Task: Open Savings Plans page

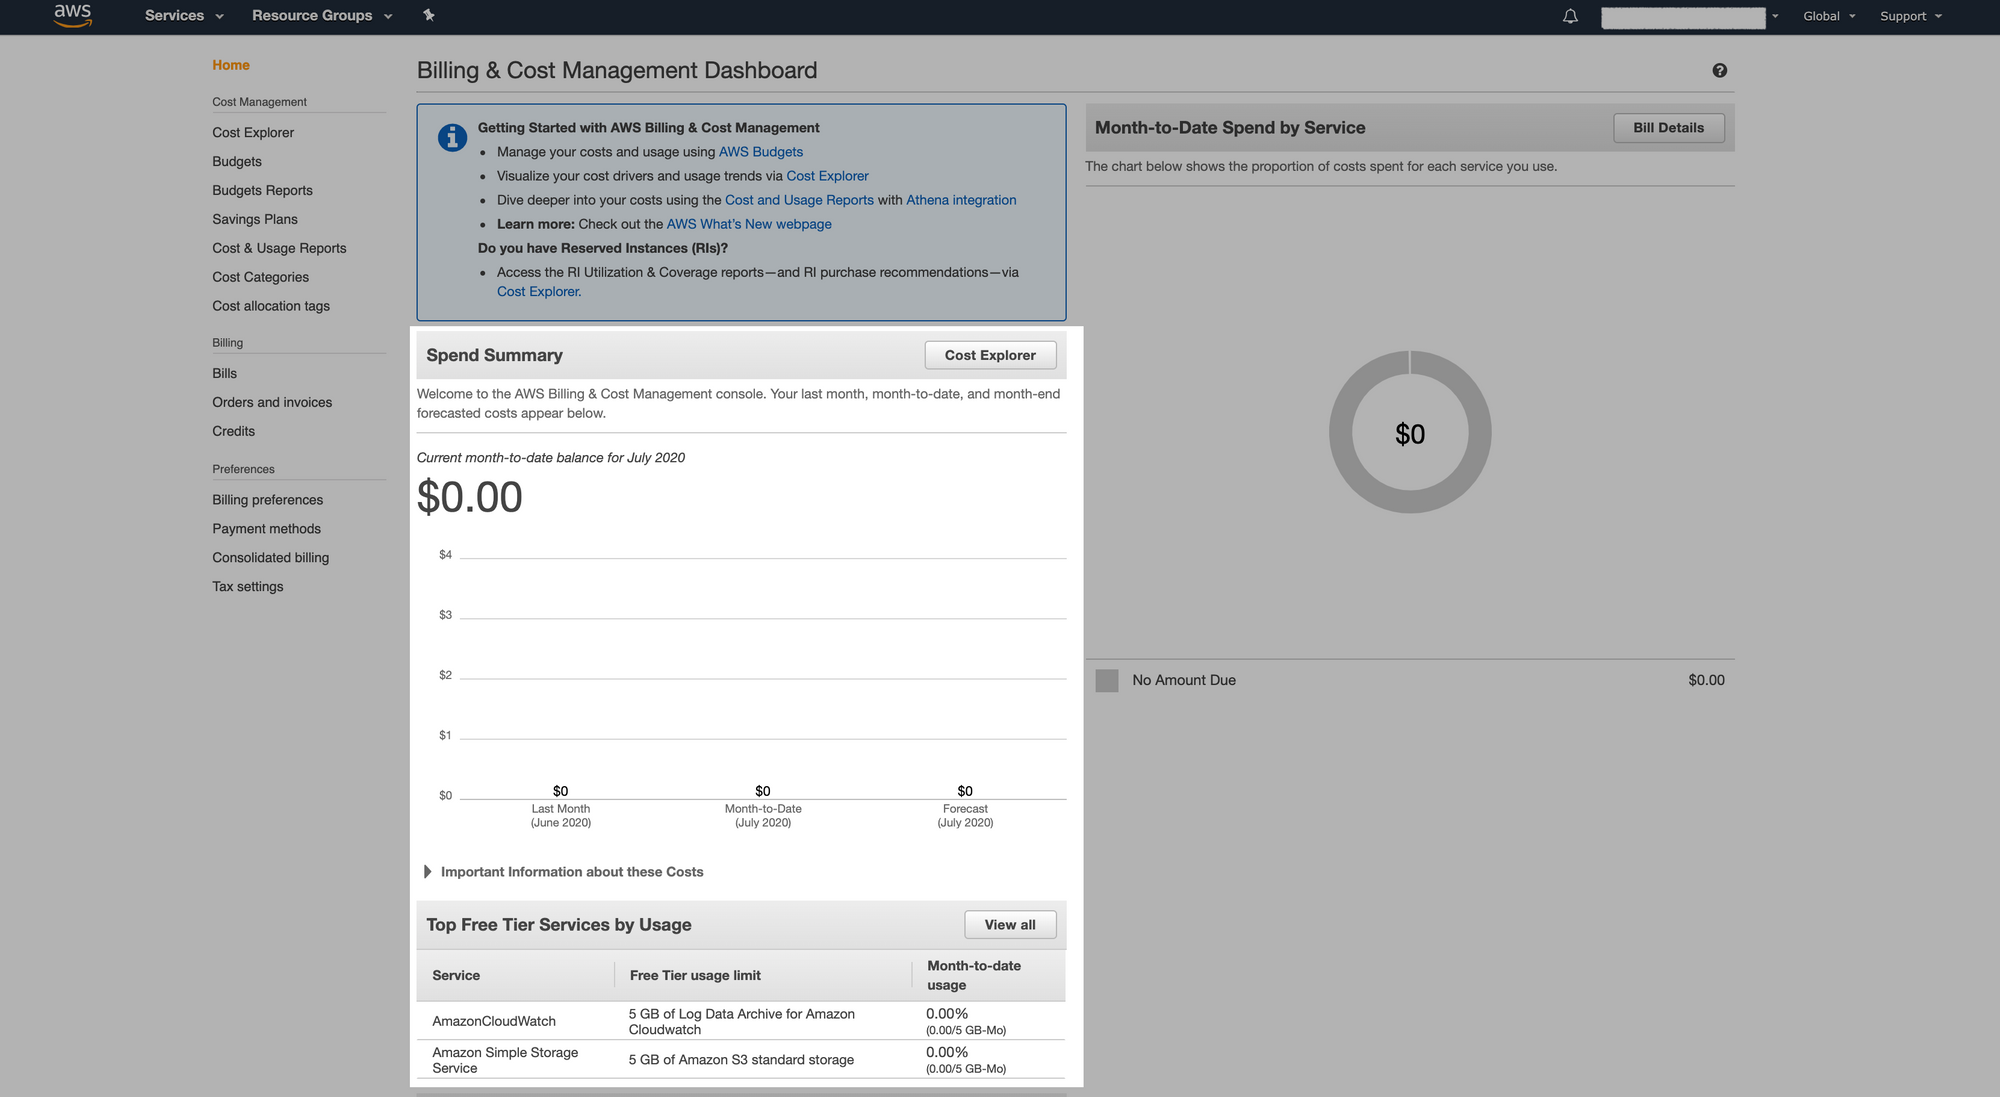Action: [x=255, y=219]
